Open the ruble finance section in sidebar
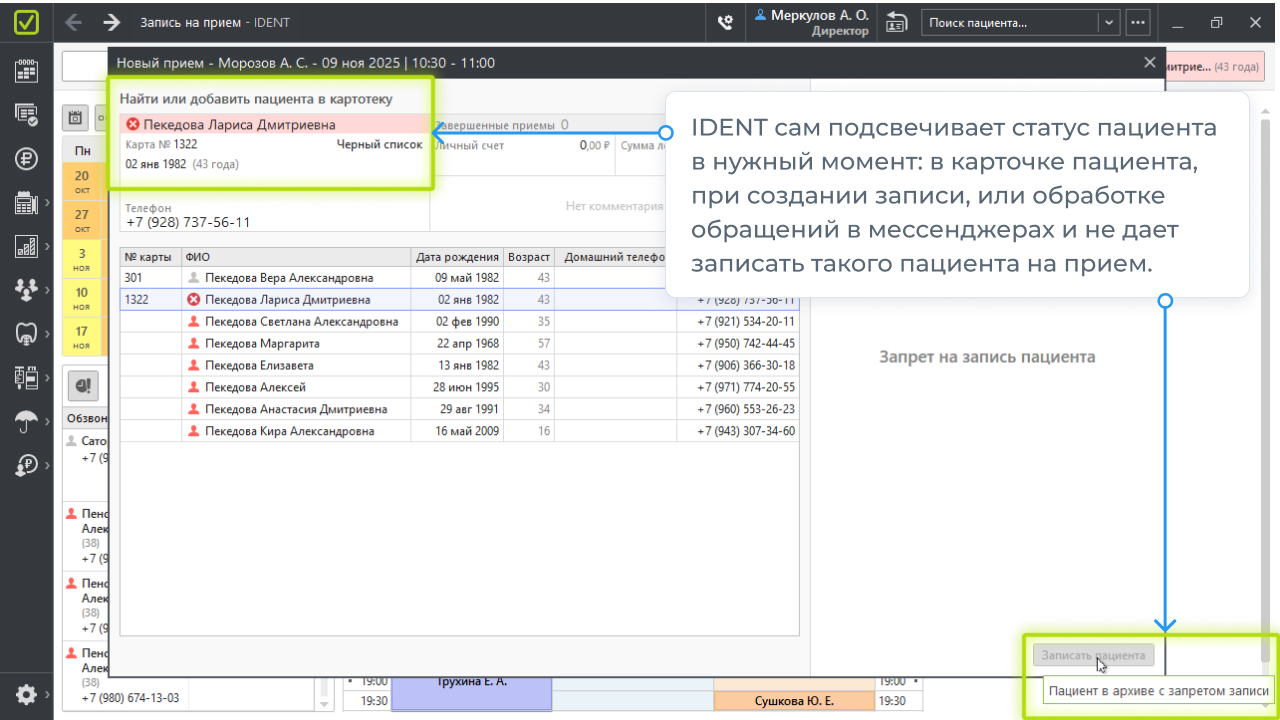The width and height of the screenshot is (1280, 720). point(26,158)
